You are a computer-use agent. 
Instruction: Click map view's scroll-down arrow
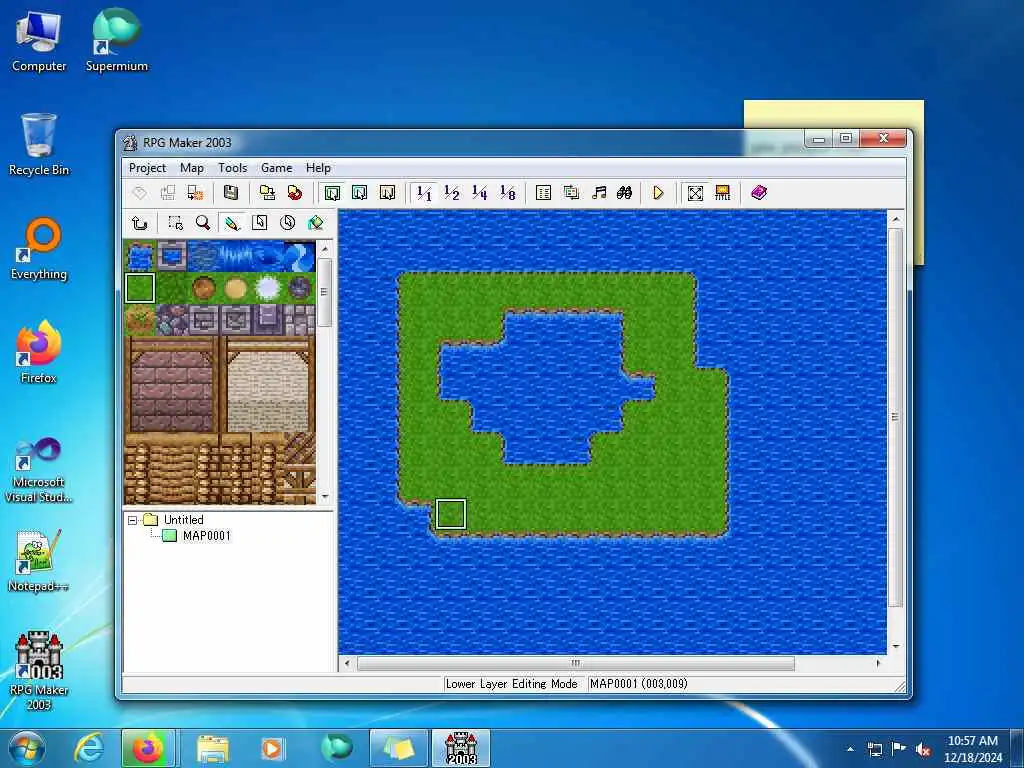pyautogui.click(x=895, y=646)
